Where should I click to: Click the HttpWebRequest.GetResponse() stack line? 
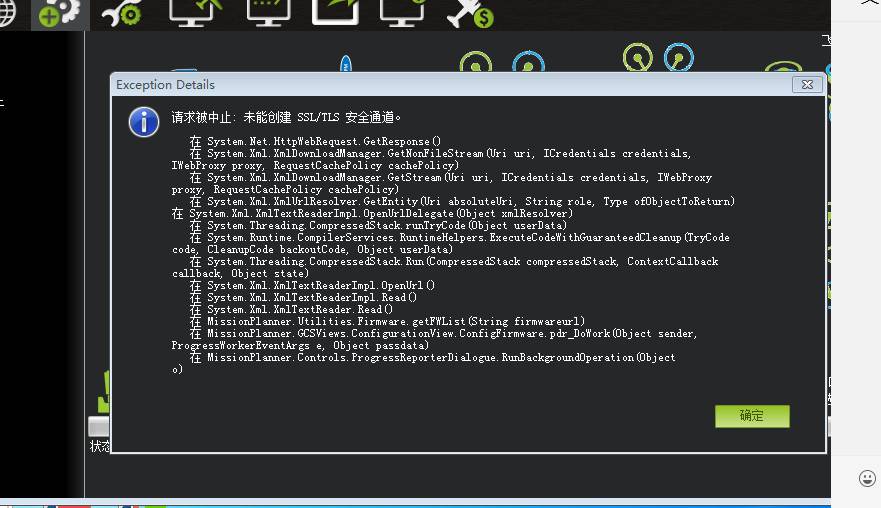(315, 141)
